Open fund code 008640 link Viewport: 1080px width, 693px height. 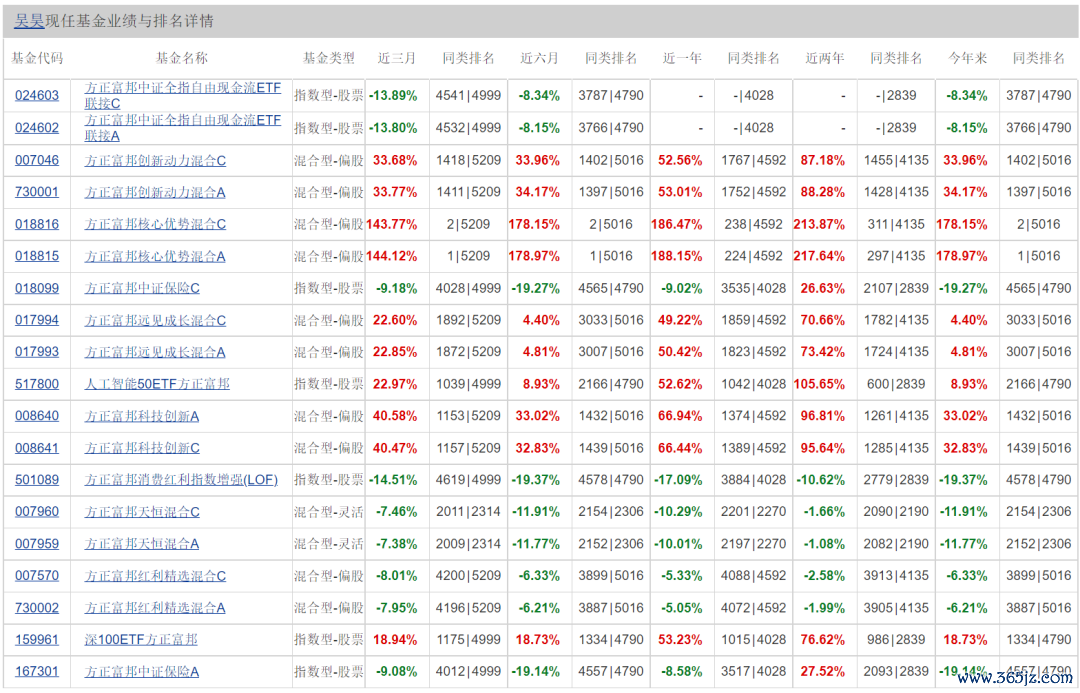[37, 416]
